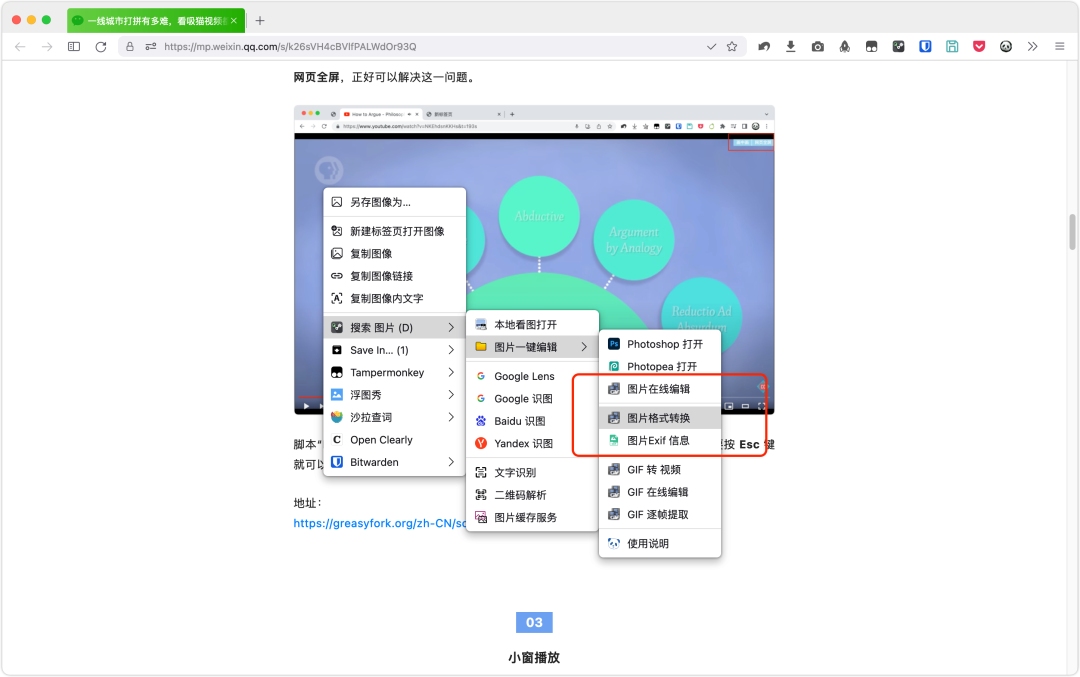1080x677 pixels.
Task: Choose GIF 在线编辑 menu entry
Action: 660,492
